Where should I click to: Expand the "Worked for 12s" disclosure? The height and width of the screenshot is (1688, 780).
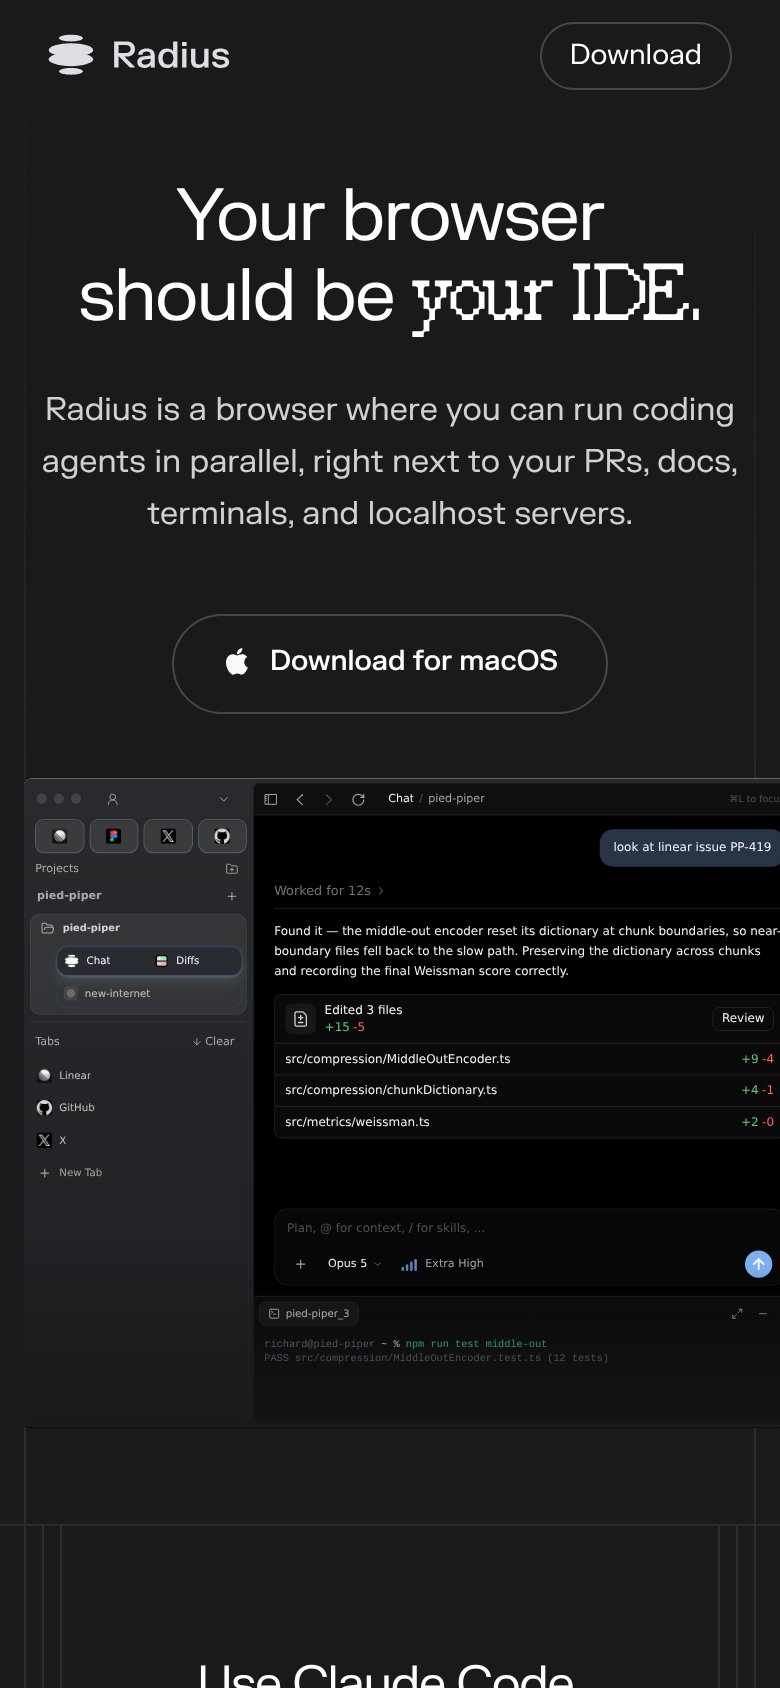(x=329, y=890)
